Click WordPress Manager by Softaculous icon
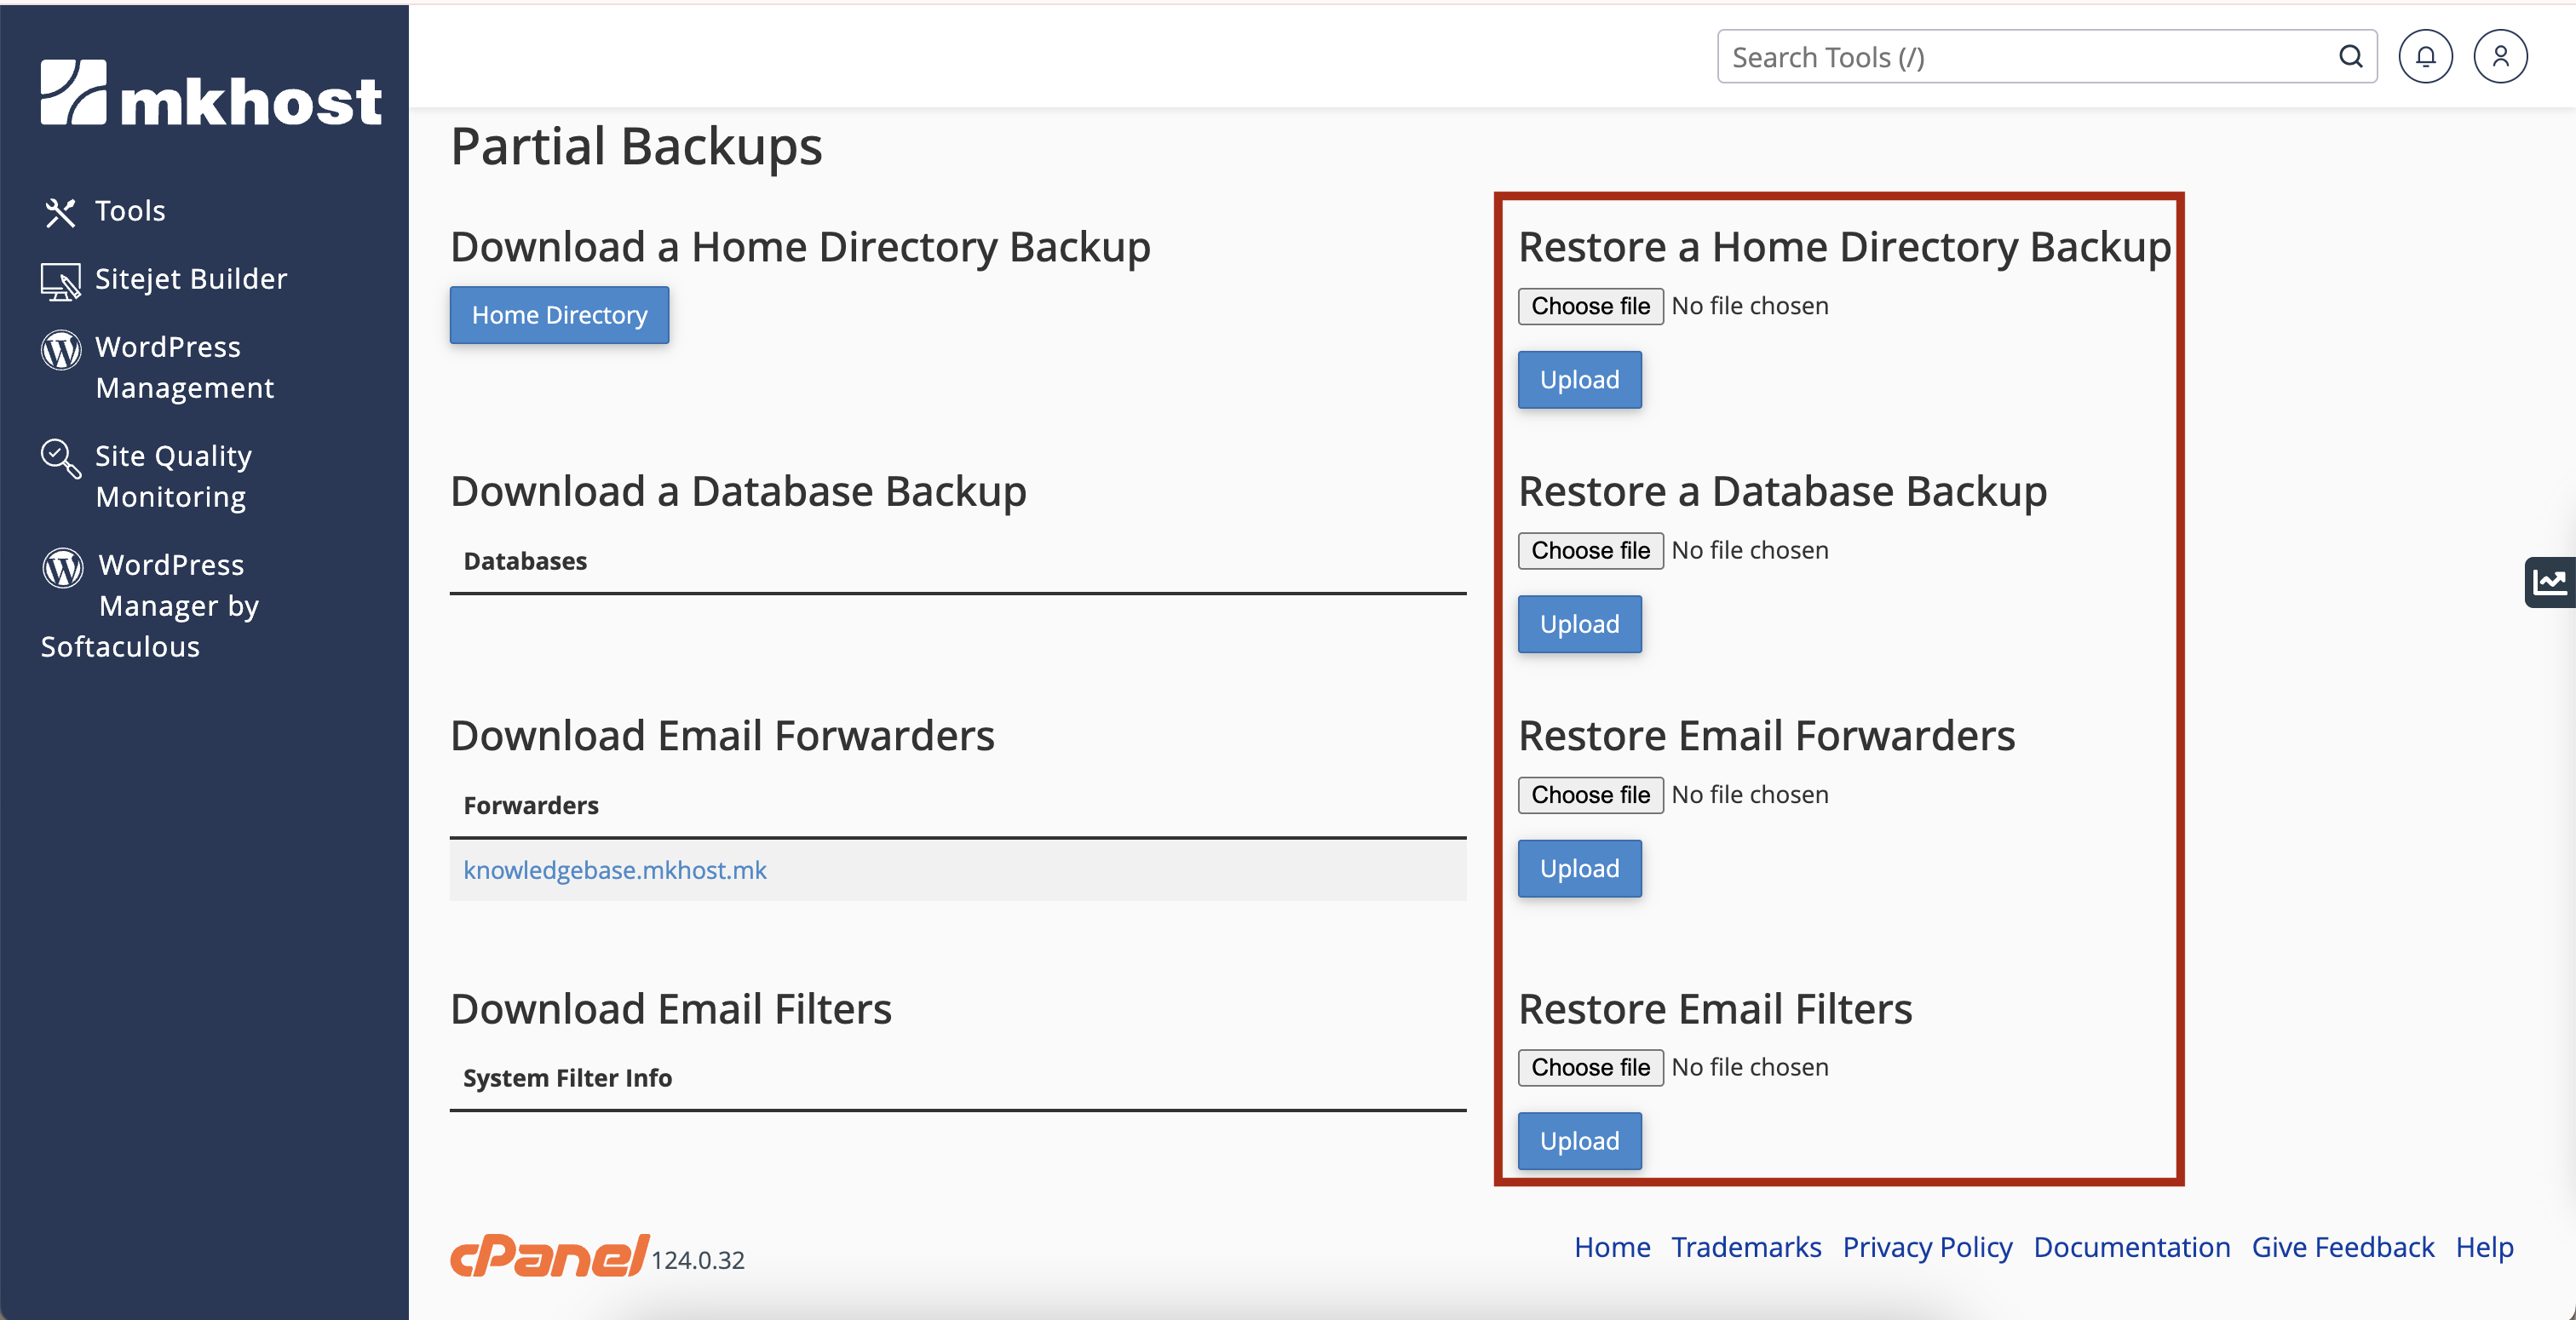Viewport: 2576px width, 1320px height. point(62,567)
